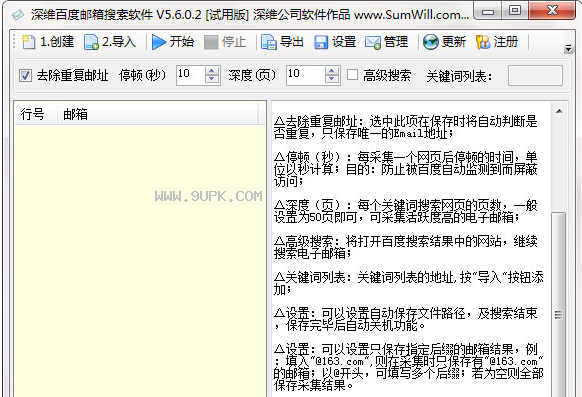Click the help text scrollbar up arrow

click(559, 111)
